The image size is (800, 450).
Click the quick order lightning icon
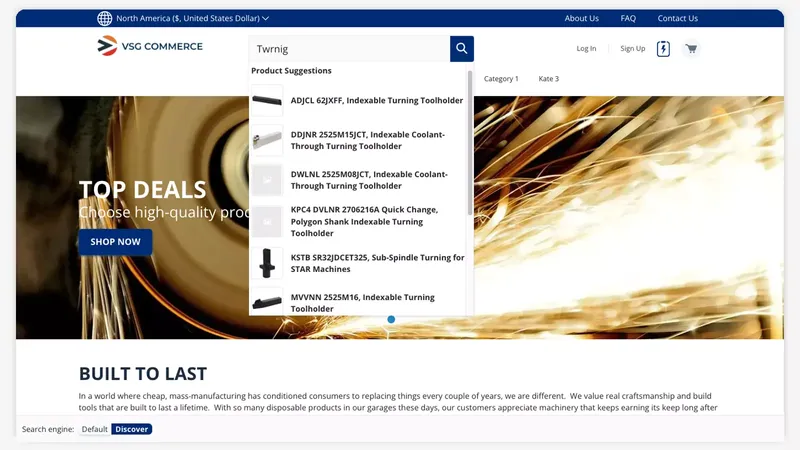coord(663,49)
